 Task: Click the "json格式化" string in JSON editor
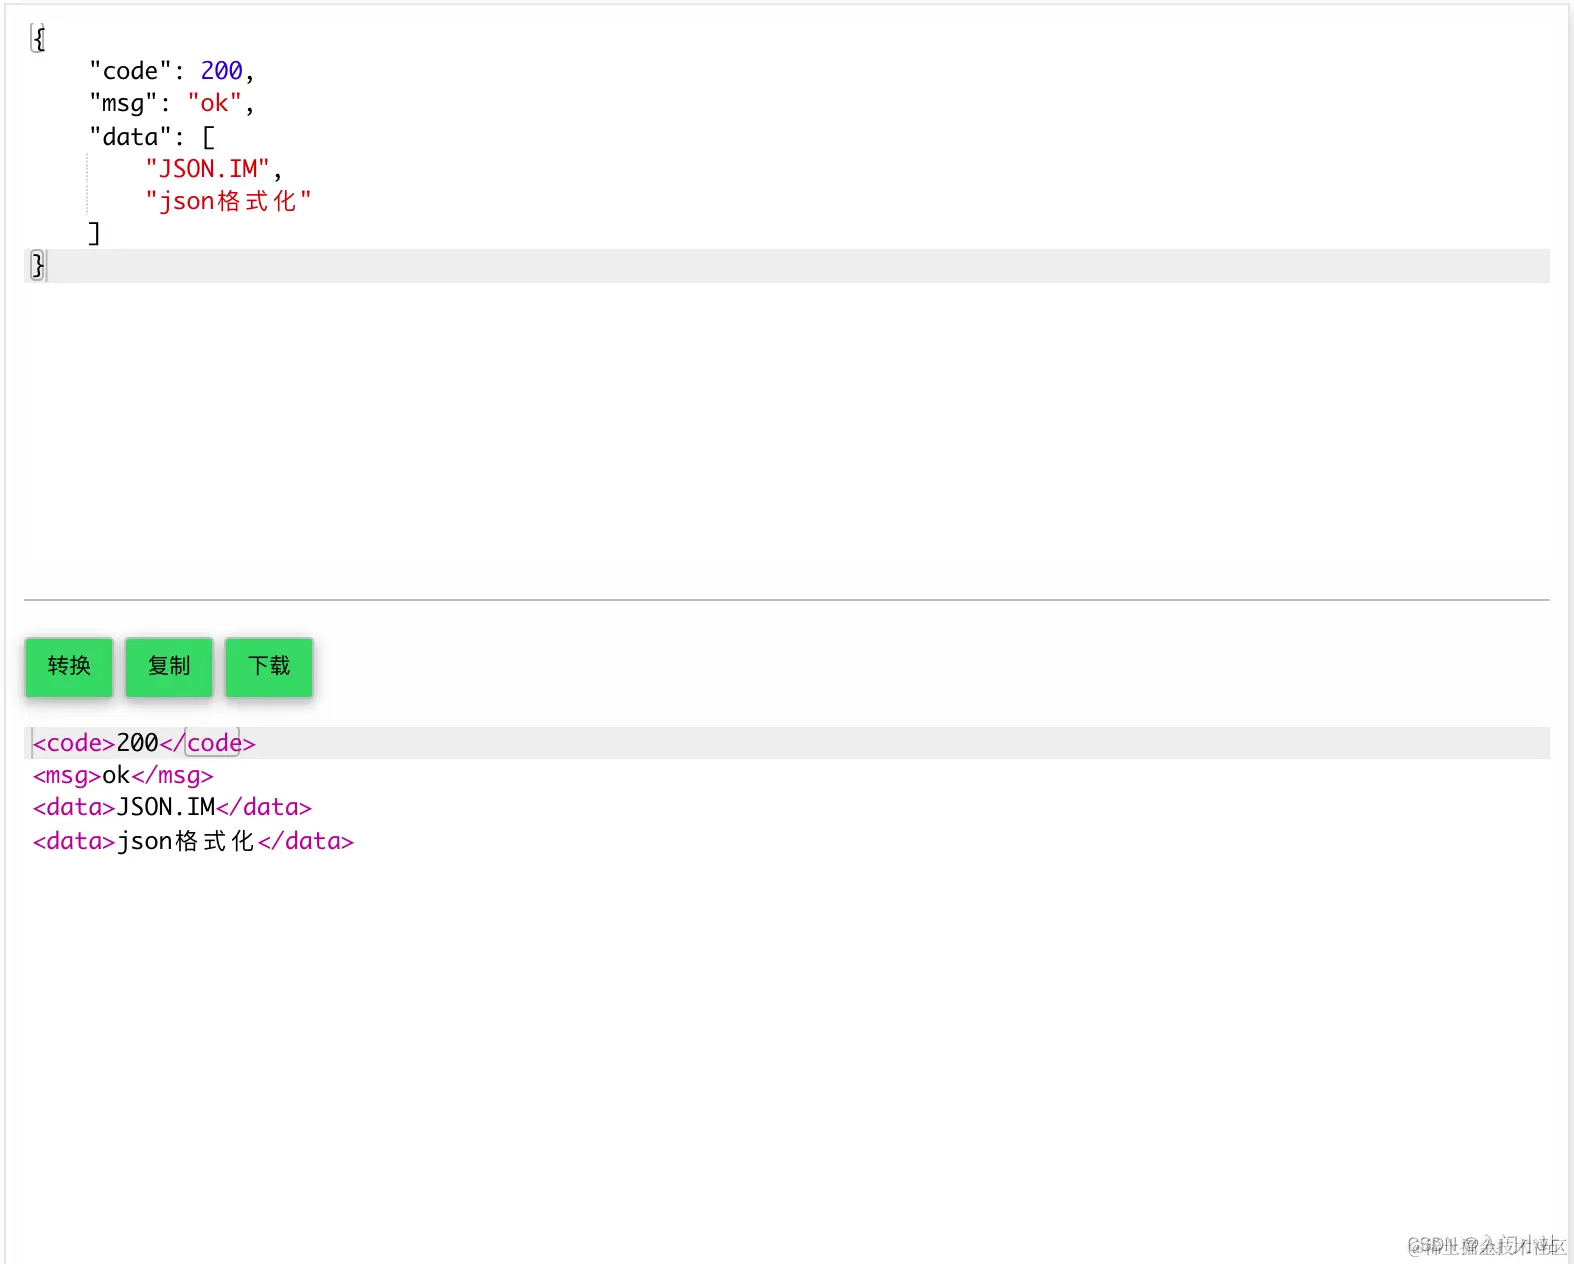228,201
